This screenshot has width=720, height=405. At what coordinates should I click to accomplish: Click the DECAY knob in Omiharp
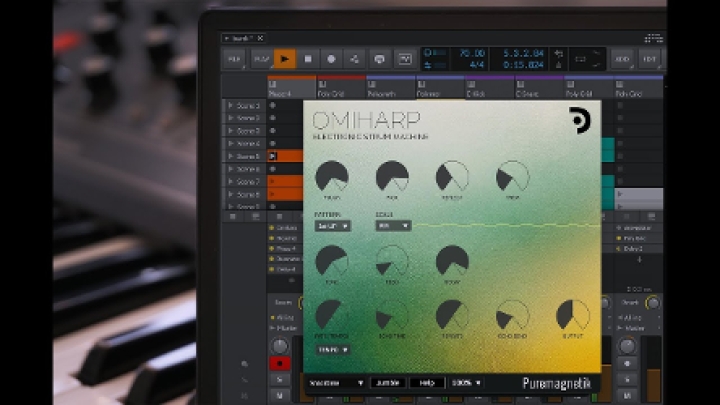click(x=452, y=261)
